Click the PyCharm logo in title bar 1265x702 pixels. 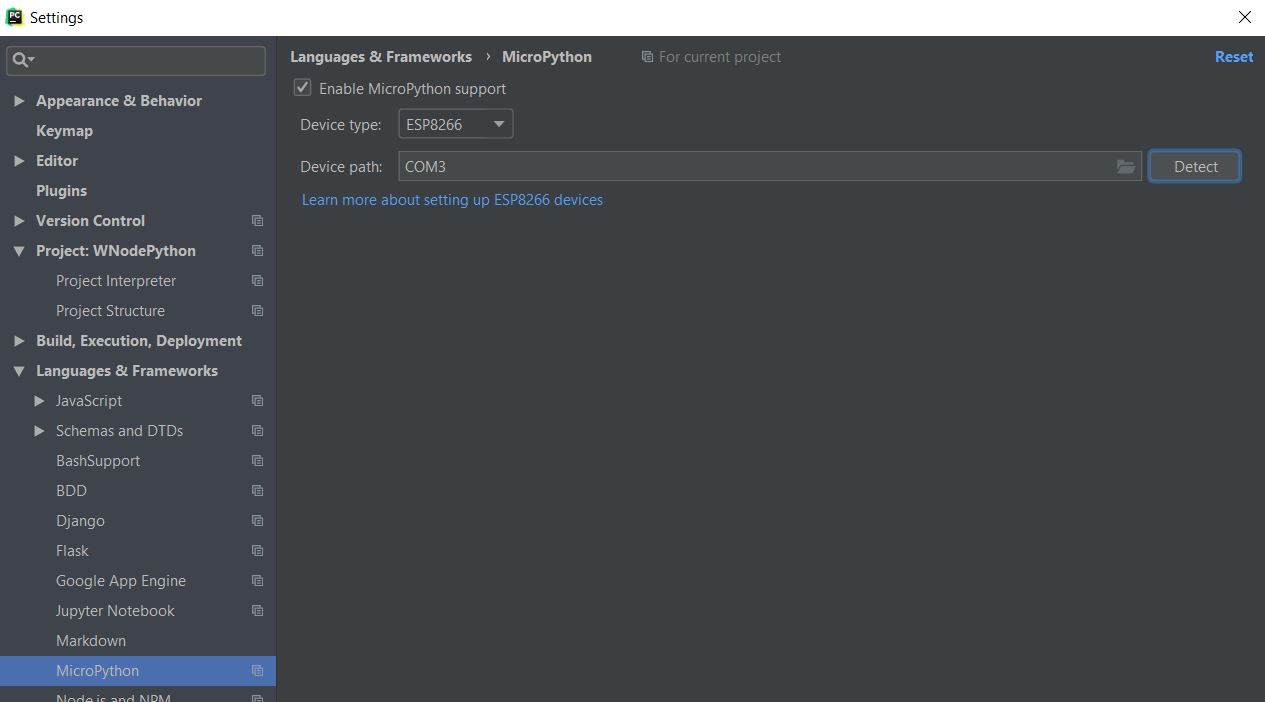(14, 17)
